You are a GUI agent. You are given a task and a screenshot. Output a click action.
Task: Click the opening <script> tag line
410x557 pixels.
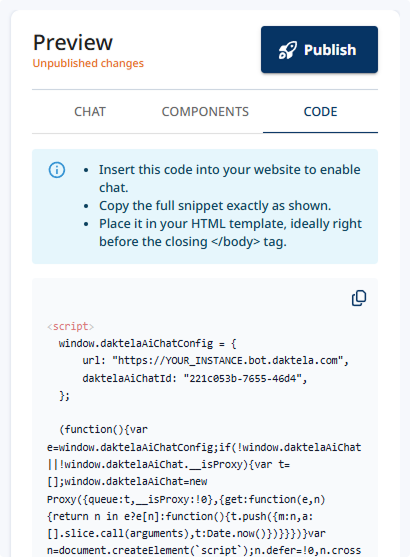click(x=70, y=326)
